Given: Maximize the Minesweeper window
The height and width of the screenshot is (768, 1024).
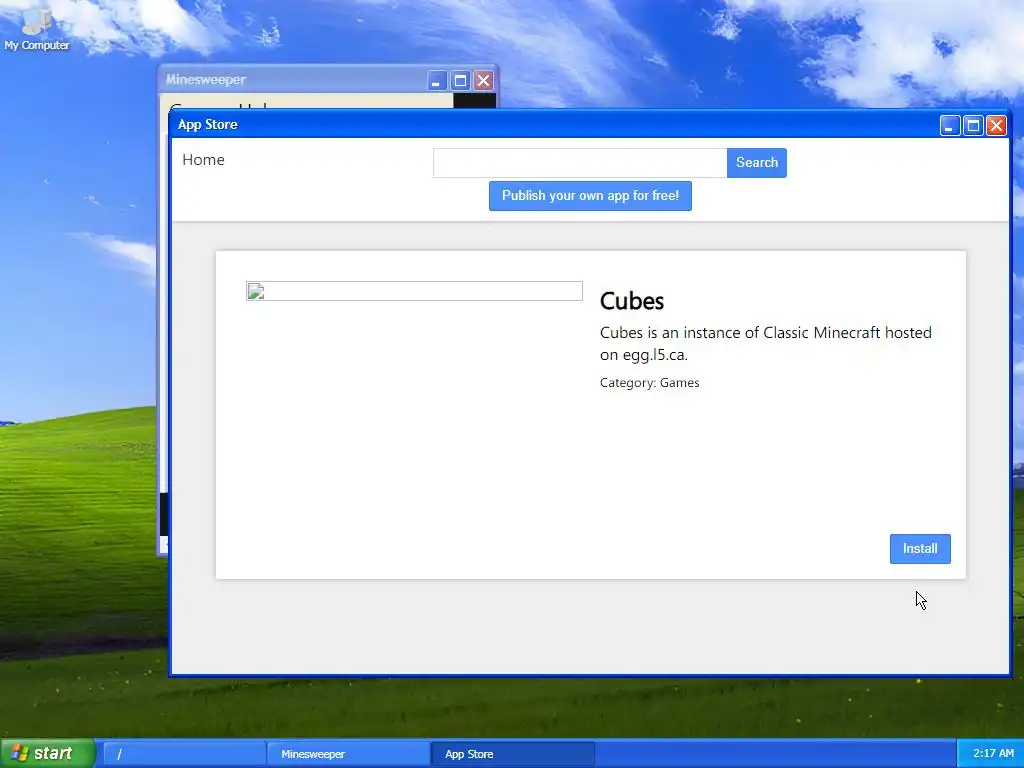Looking at the screenshot, I should (x=460, y=80).
